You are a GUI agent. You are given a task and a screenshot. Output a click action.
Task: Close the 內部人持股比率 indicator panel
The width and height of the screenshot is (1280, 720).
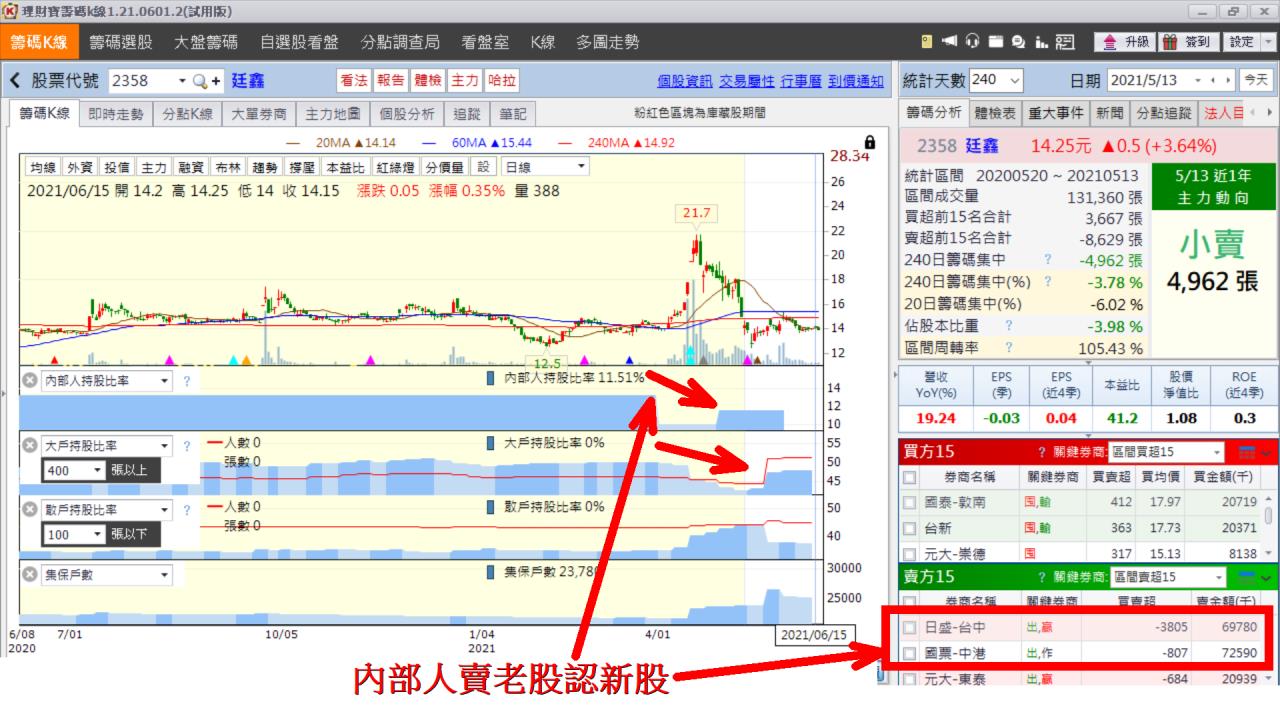[30, 381]
